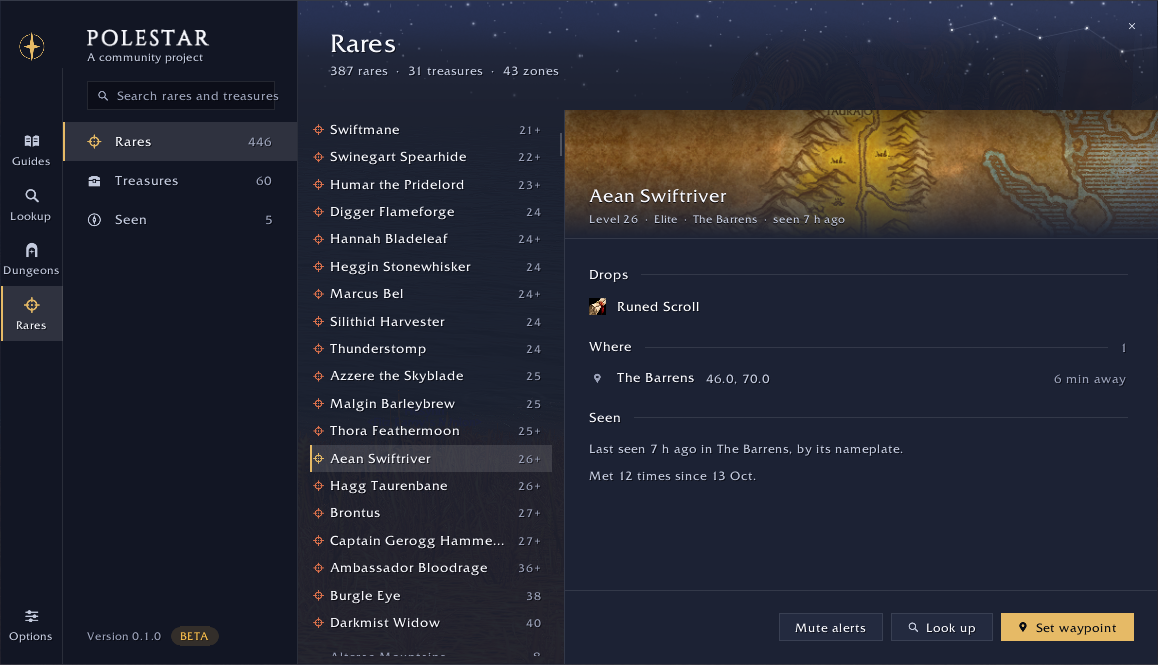Select Marcus Bel rare

(431, 293)
